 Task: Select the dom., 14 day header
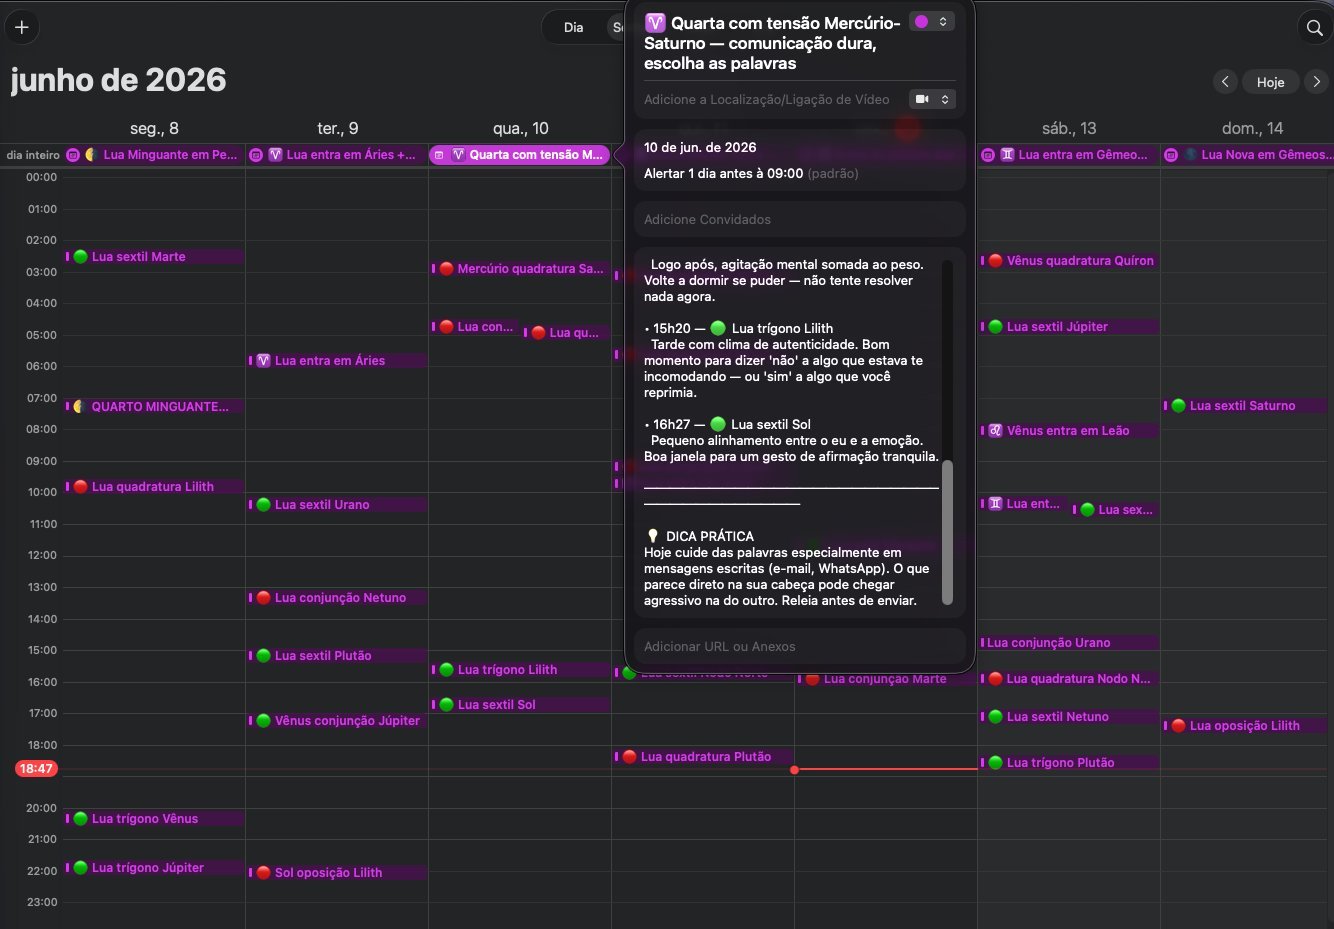(1252, 128)
